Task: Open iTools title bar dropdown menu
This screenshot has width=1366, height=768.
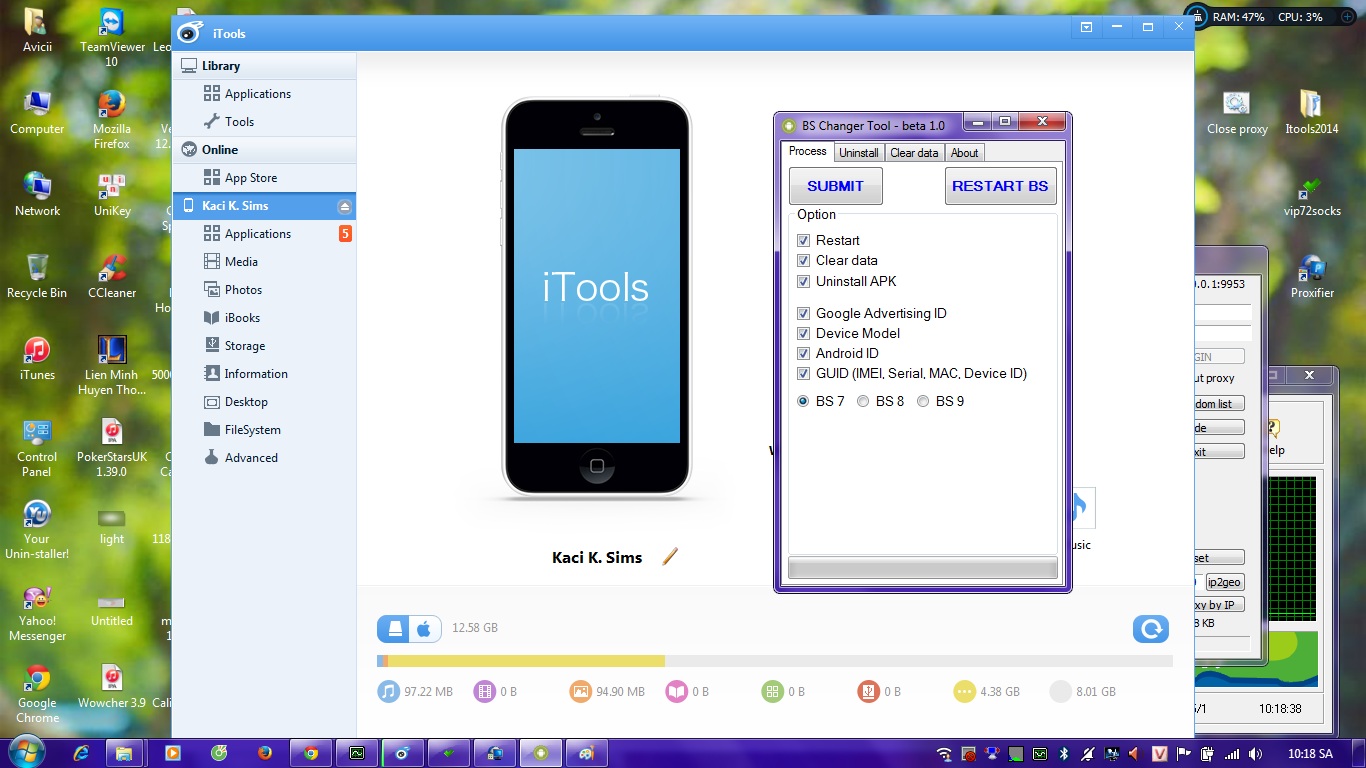Action: (1086, 27)
